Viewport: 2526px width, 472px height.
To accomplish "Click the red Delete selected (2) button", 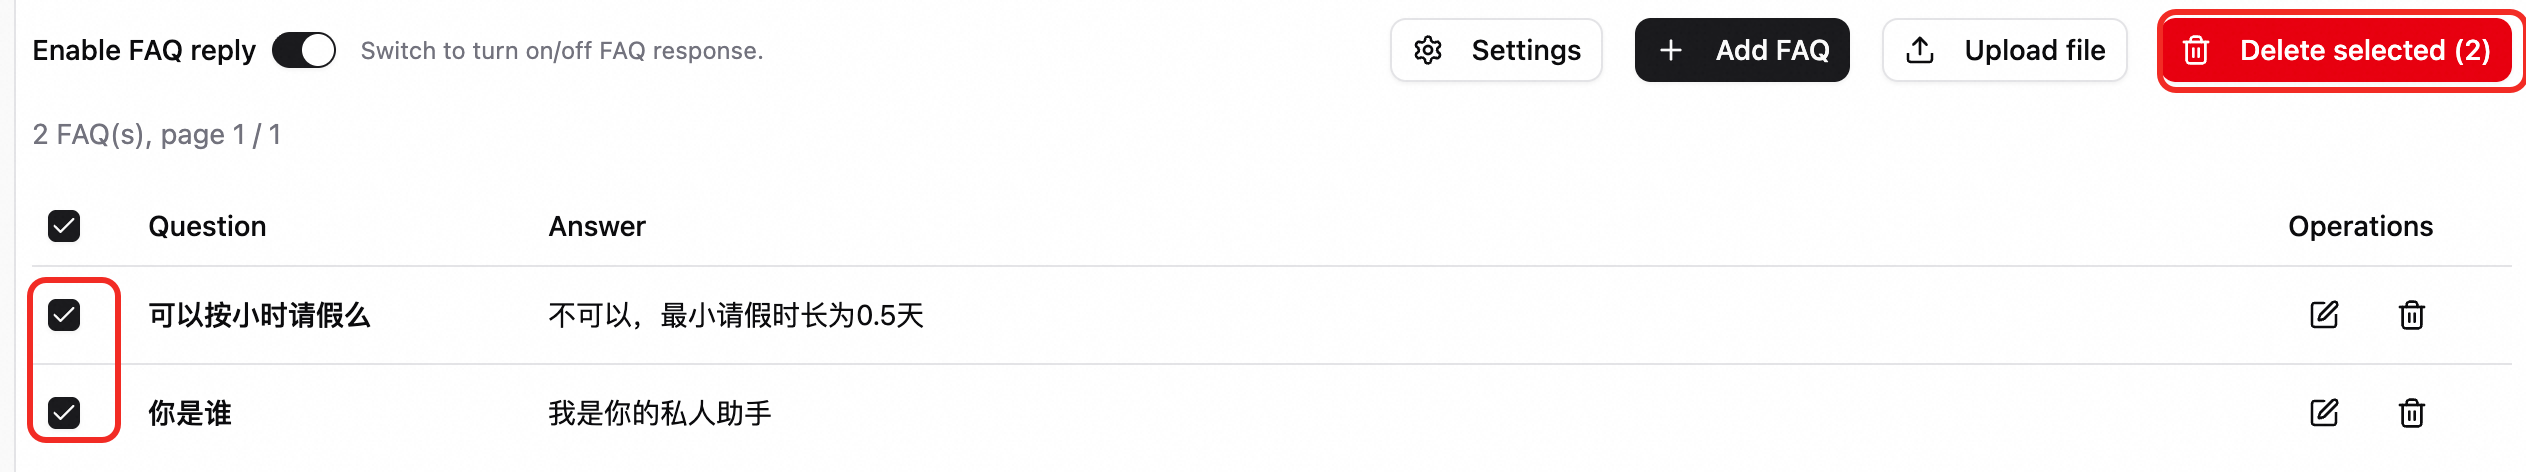I will point(2336,50).
